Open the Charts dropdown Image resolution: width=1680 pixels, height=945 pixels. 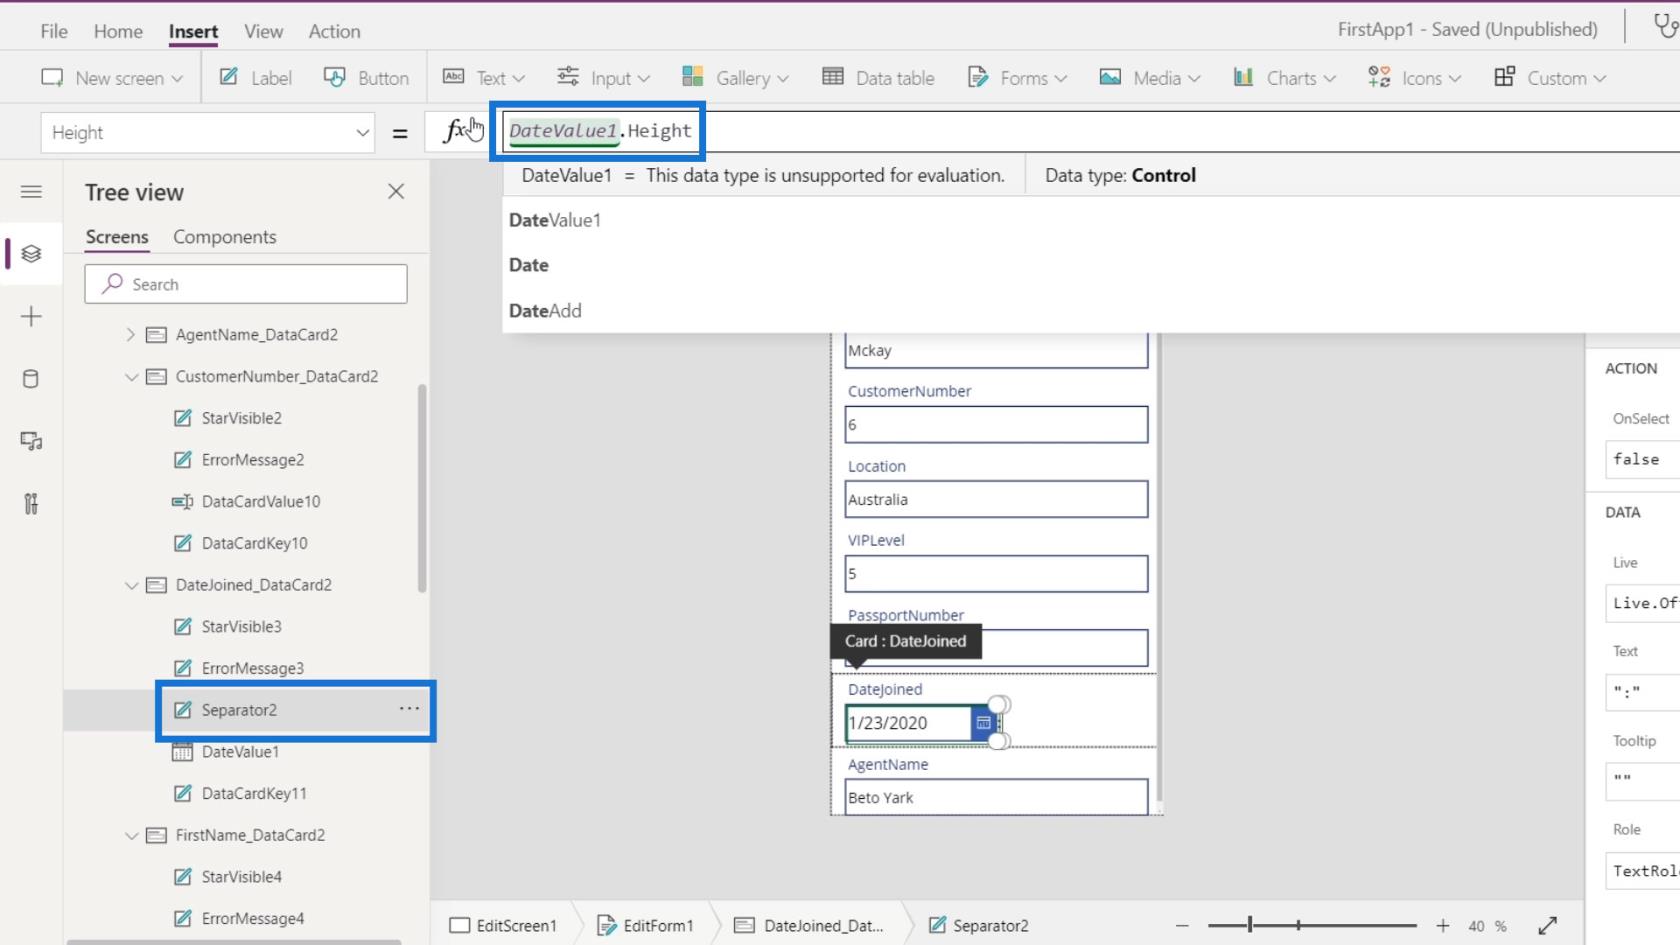tap(1284, 78)
